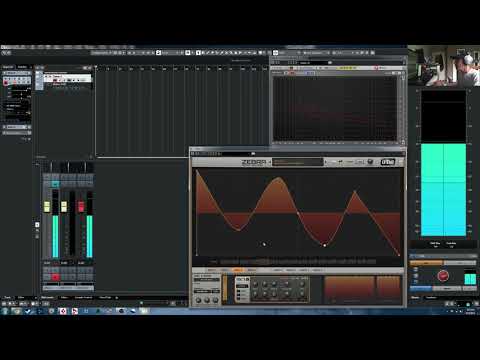Viewport: 480px width, 360px height.
Task: Click the white highlighted icon left of mixer
Action: [37, 225]
